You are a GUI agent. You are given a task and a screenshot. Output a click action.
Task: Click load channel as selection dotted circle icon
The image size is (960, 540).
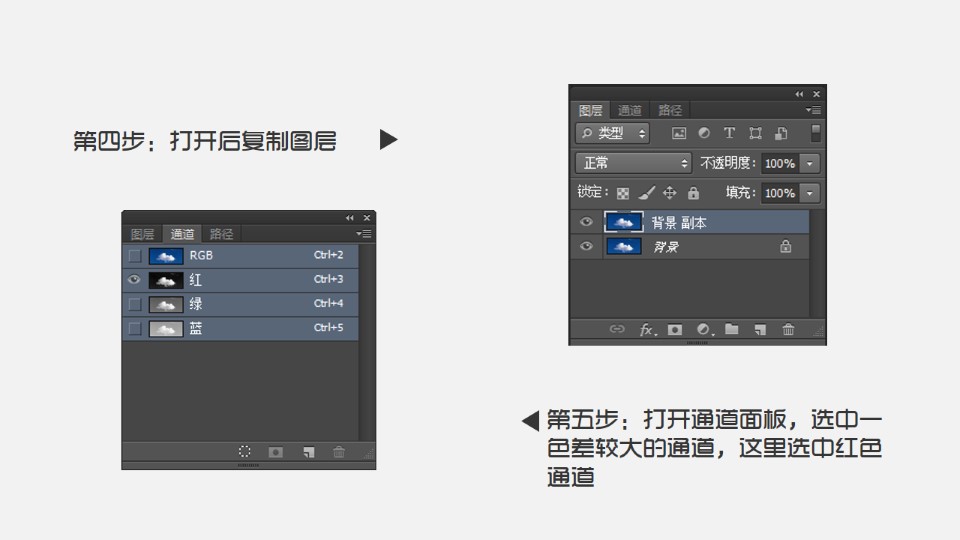[245, 452]
